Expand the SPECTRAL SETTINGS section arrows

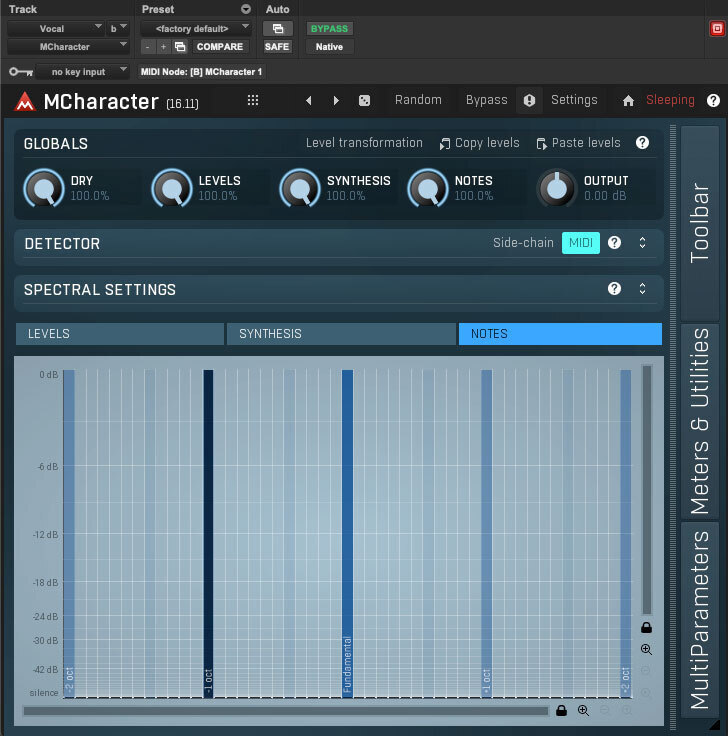642,289
